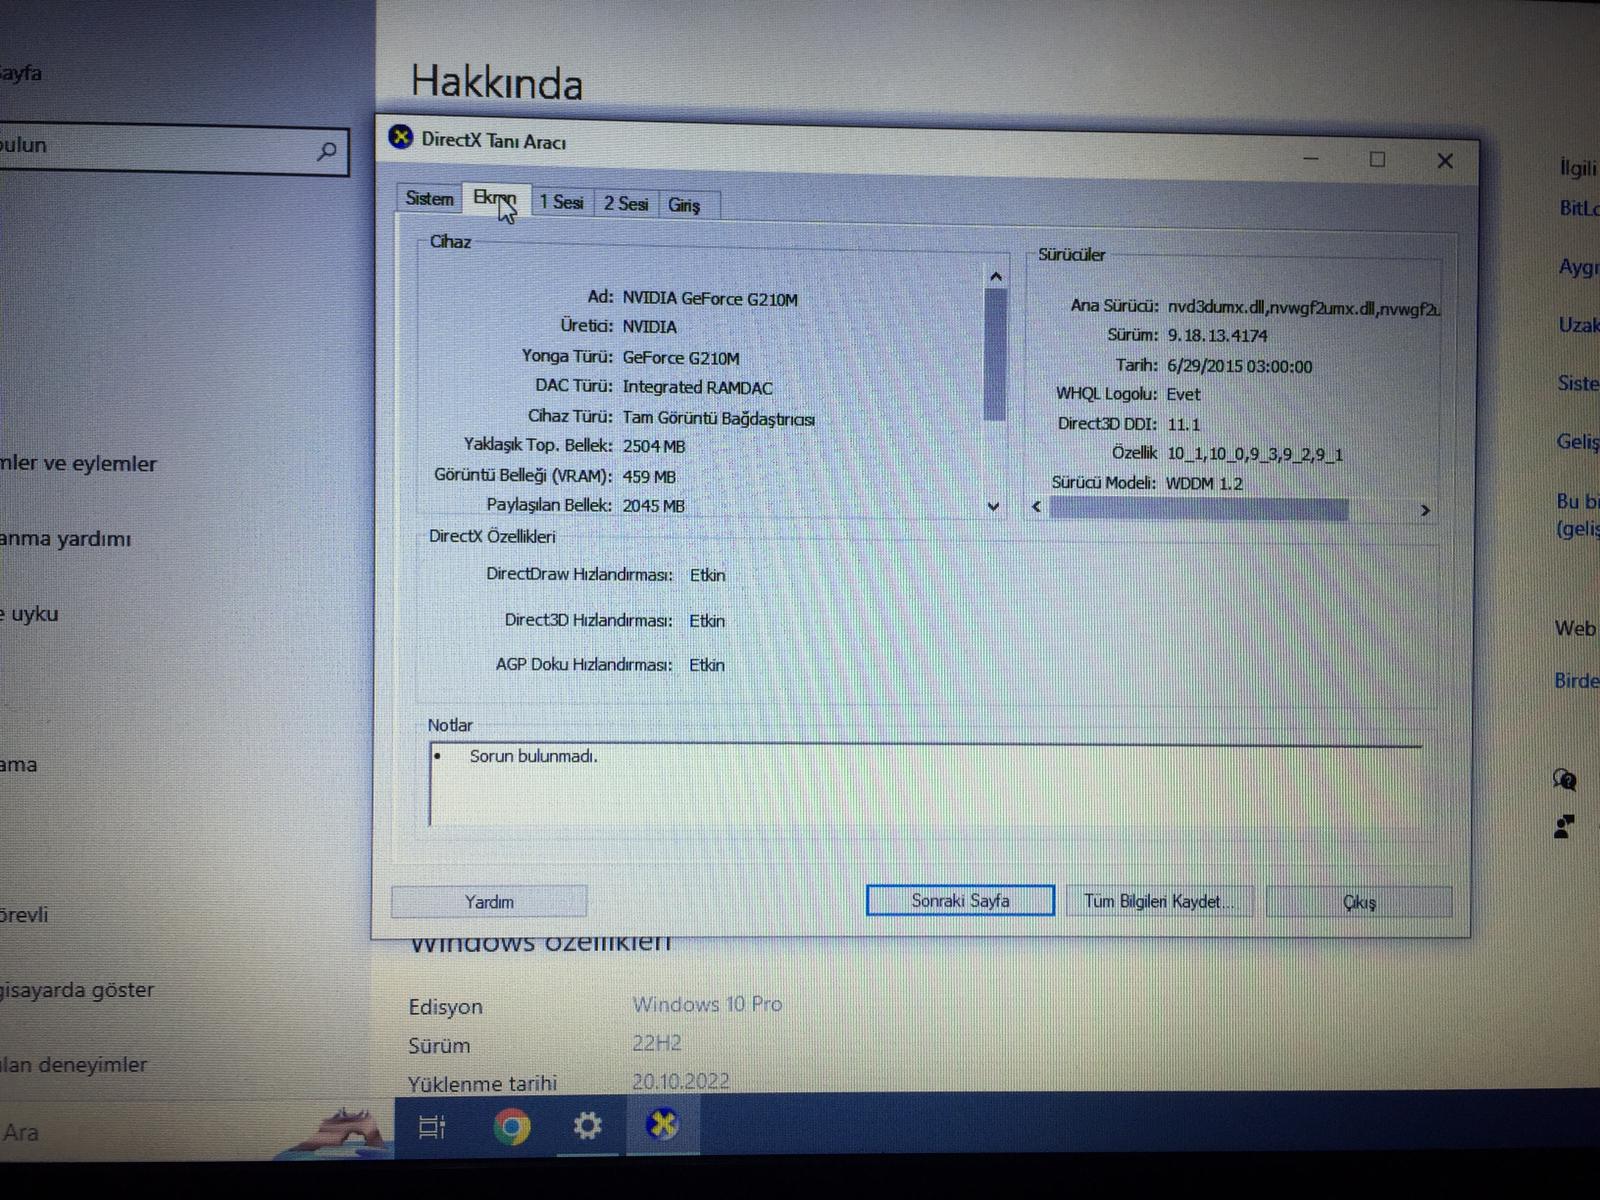Switch to the Sistem tab

[430, 198]
